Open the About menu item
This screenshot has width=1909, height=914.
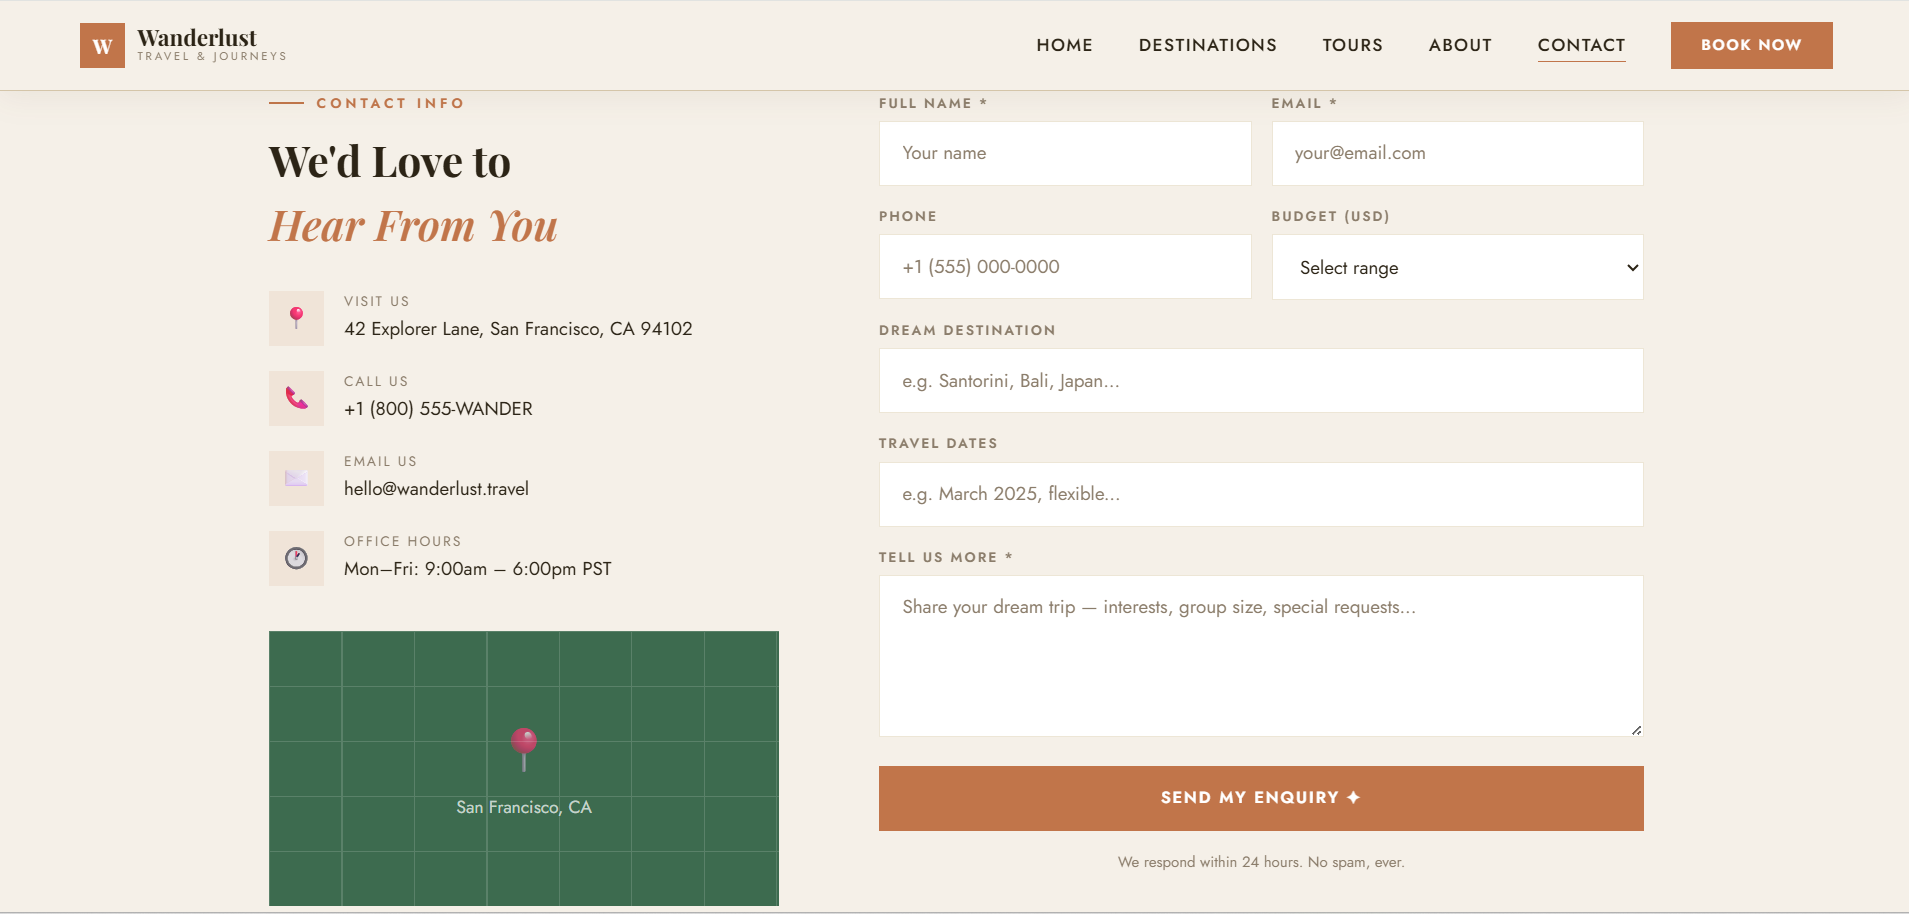point(1460,45)
